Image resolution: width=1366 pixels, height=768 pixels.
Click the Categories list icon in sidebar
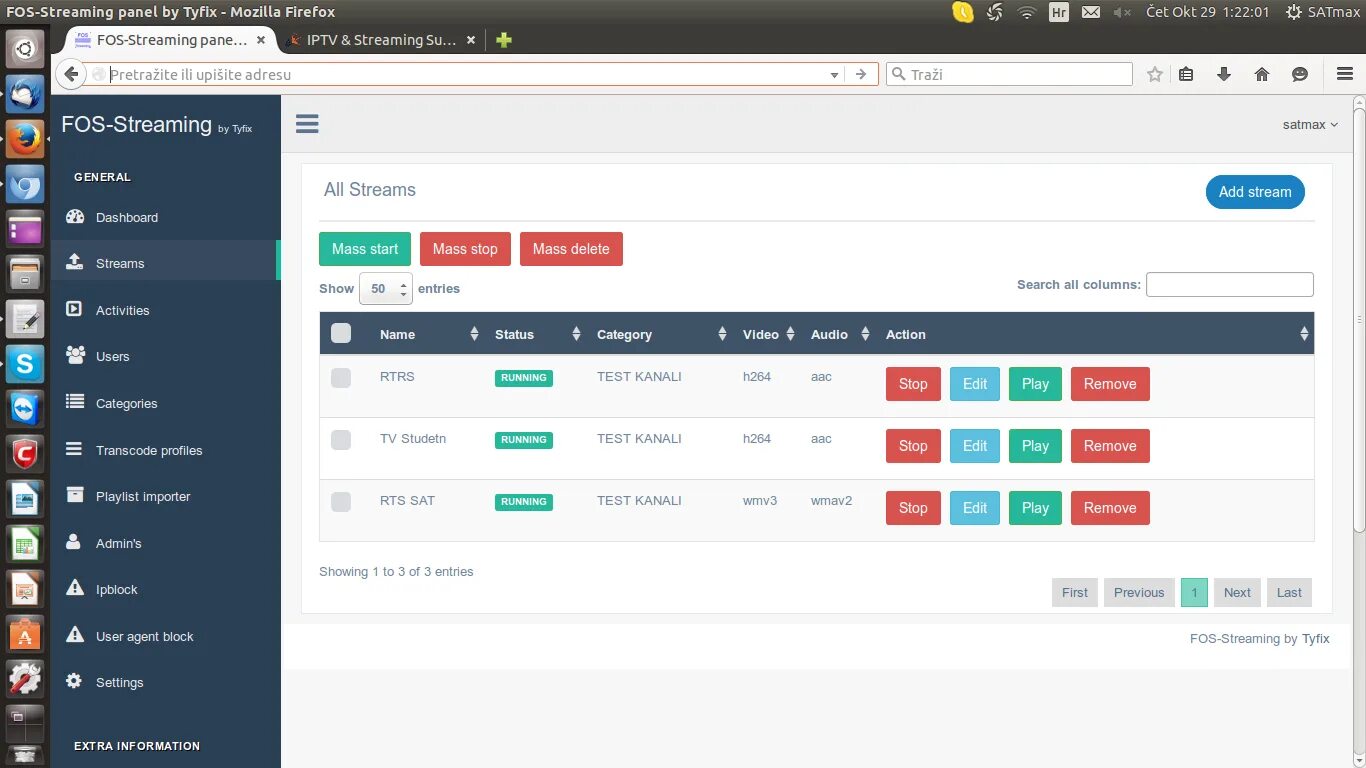pyautogui.click(x=74, y=402)
